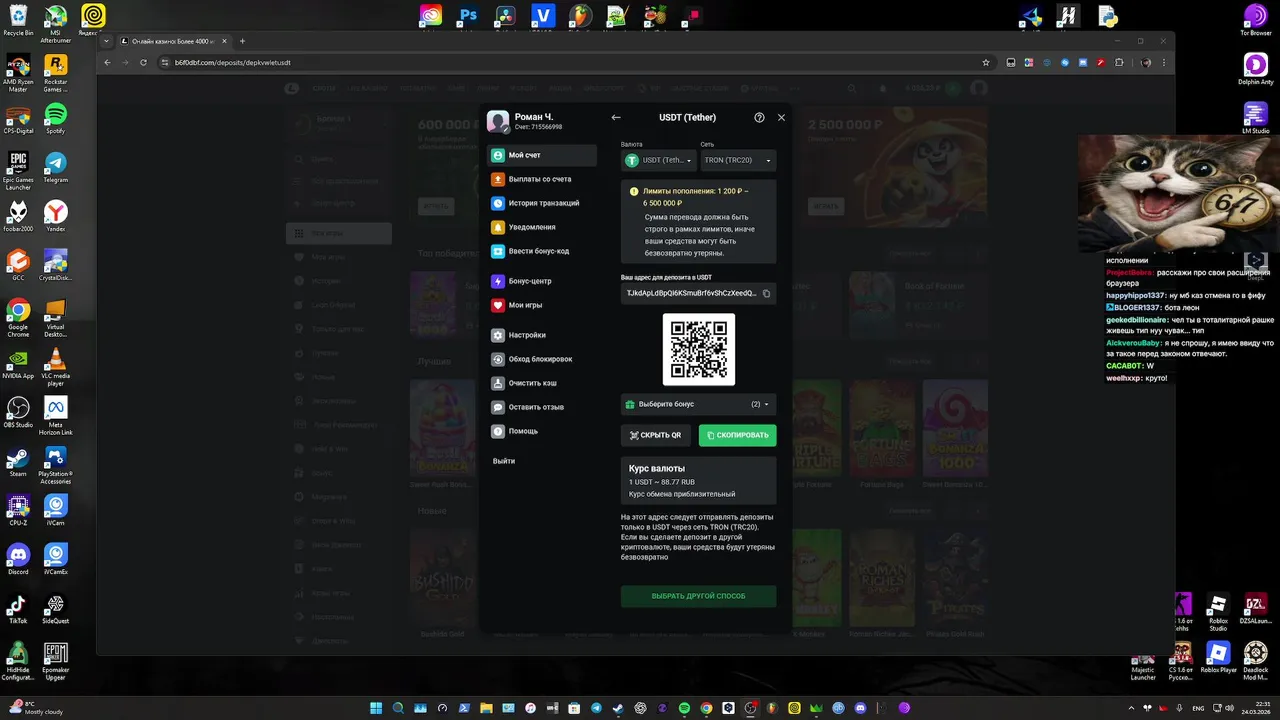This screenshot has width=1280, height=720.
Task: Click 'Очистить кэш' menu item
Action: click(541, 383)
